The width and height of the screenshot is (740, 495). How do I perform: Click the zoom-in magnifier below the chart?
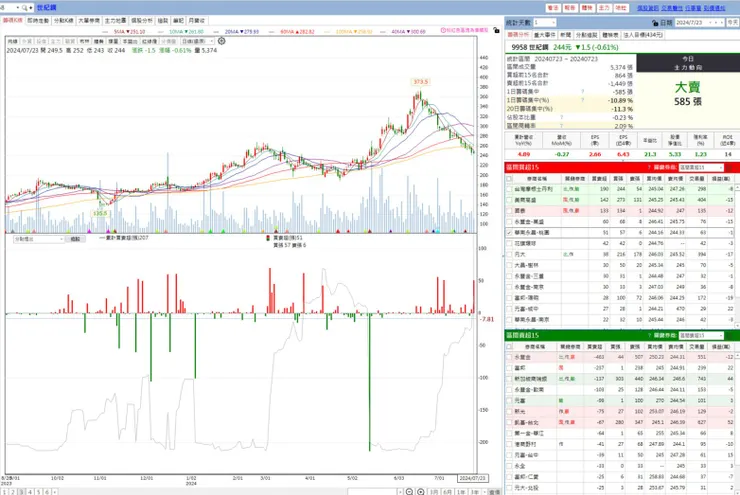pyautogui.click(x=420, y=492)
